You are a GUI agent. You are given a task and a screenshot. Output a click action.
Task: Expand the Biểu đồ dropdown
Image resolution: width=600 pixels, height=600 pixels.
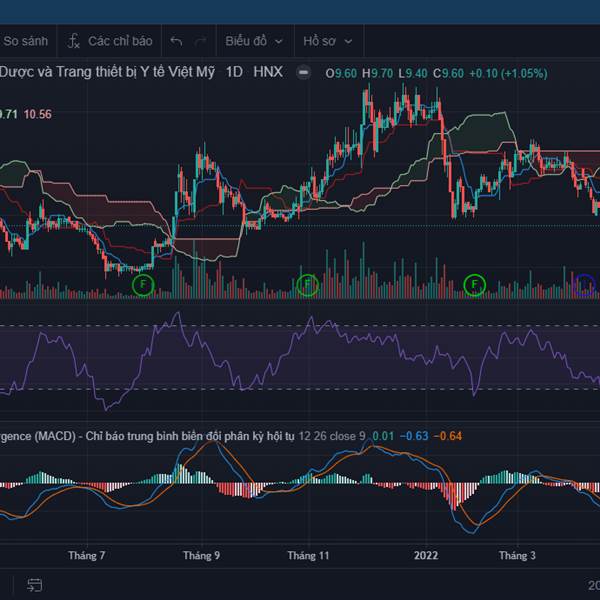tap(254, 41)
